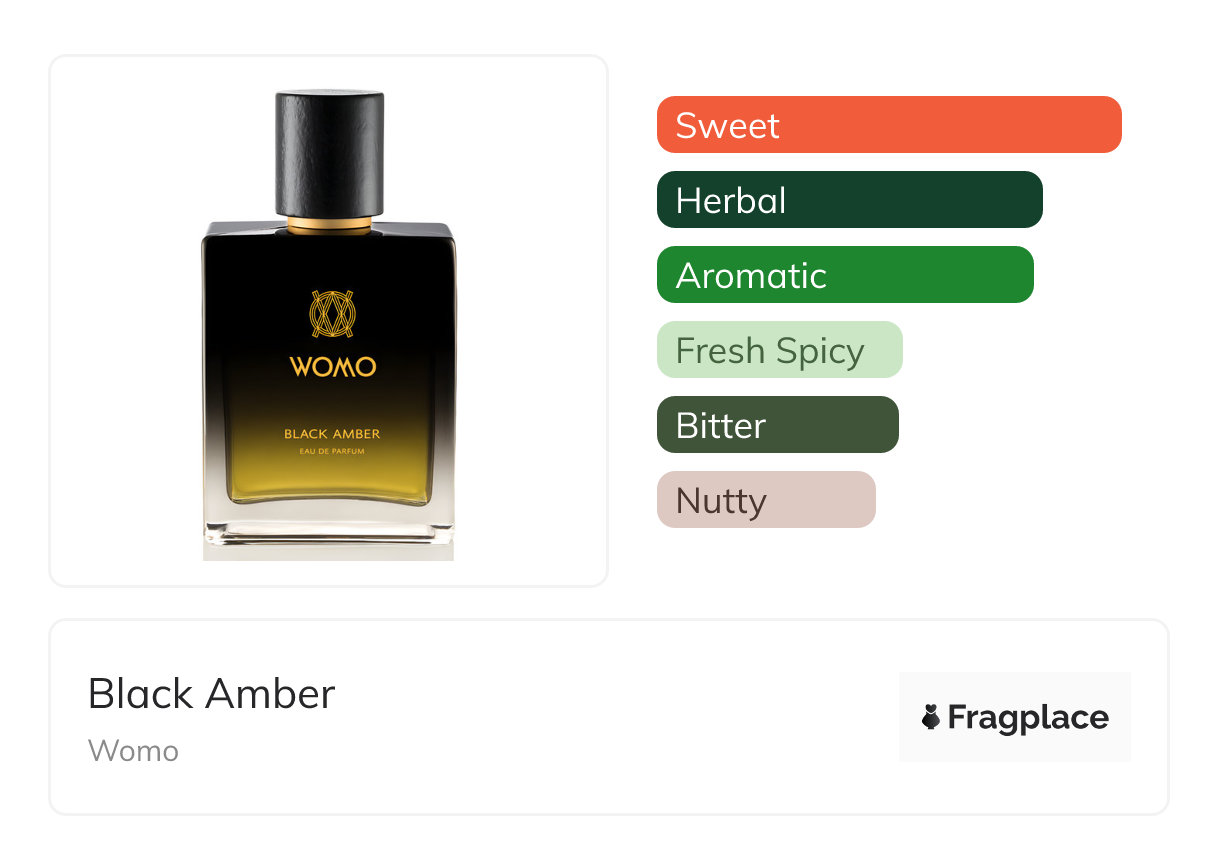1218x864 pixels.
Task: Click the Fragplace logo badge background
Action: [1015, 717]
